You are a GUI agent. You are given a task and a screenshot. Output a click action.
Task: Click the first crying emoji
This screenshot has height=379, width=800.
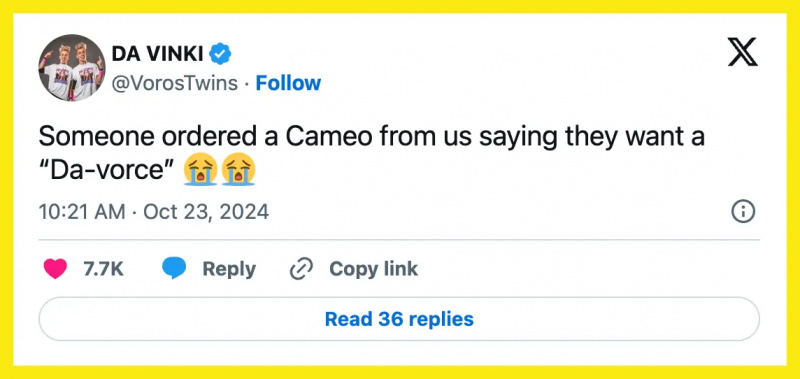[x=201, y=170]
